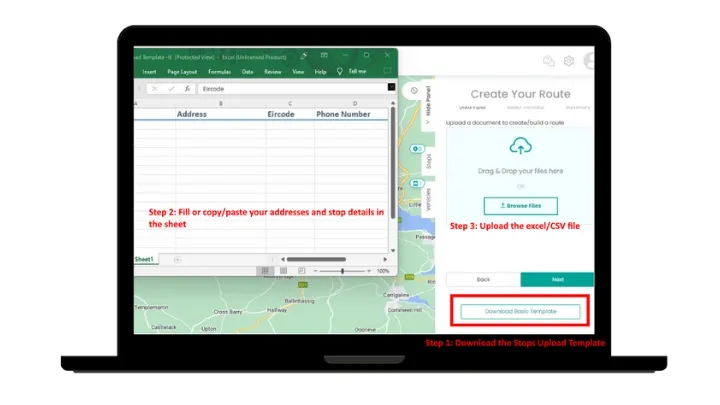The width and height of the screenshot is (720, 405).
Task: Switch to Page Layout view icon
Action: (x=283, y=271)
